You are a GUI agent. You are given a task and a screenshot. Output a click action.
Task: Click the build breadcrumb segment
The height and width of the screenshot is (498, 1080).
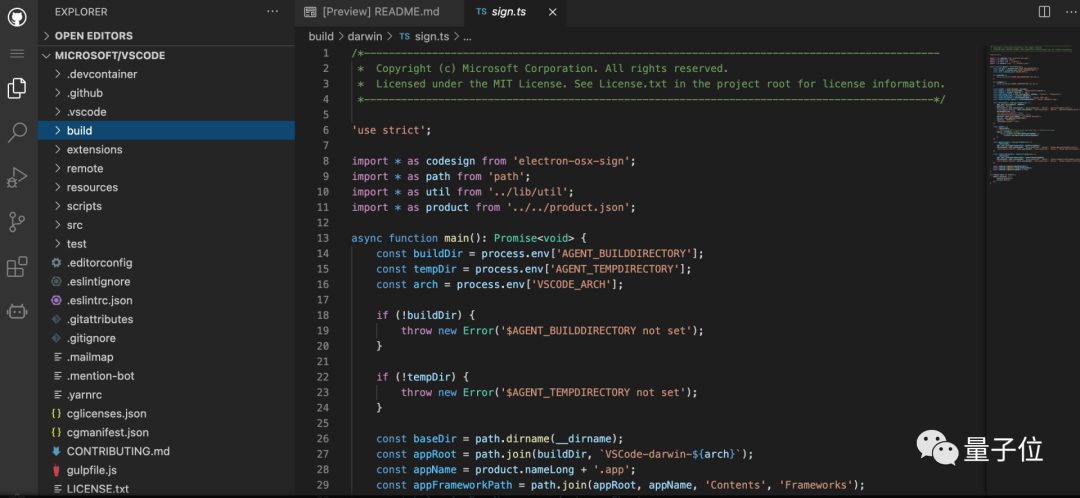(321, 37)
